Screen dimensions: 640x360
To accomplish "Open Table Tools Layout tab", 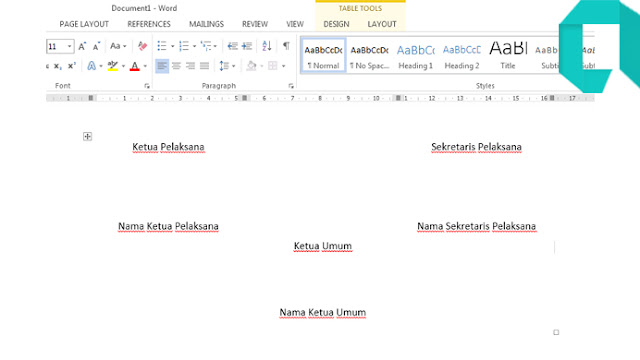I will (x=382, y=24).
